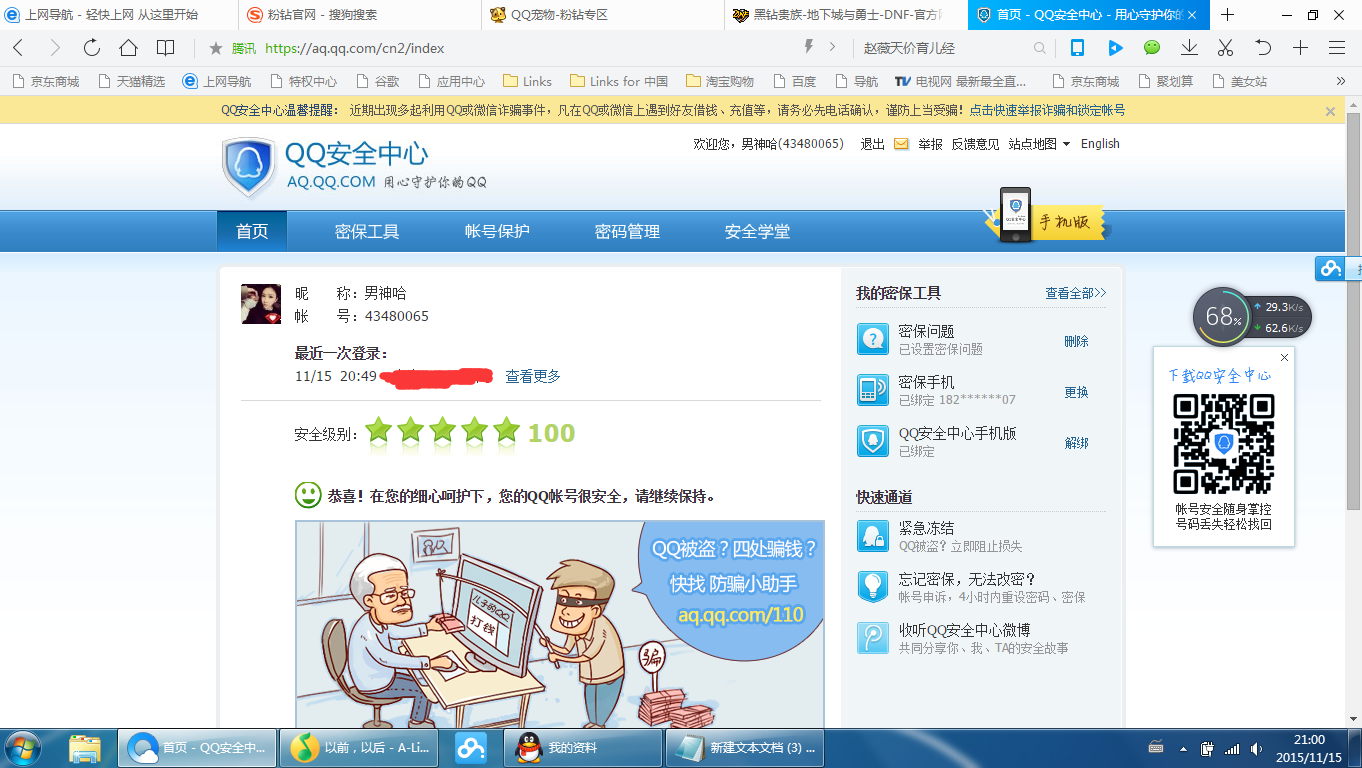Open the 新建文本文档 taskbar window
The image size is (1362, 768).
746,748
